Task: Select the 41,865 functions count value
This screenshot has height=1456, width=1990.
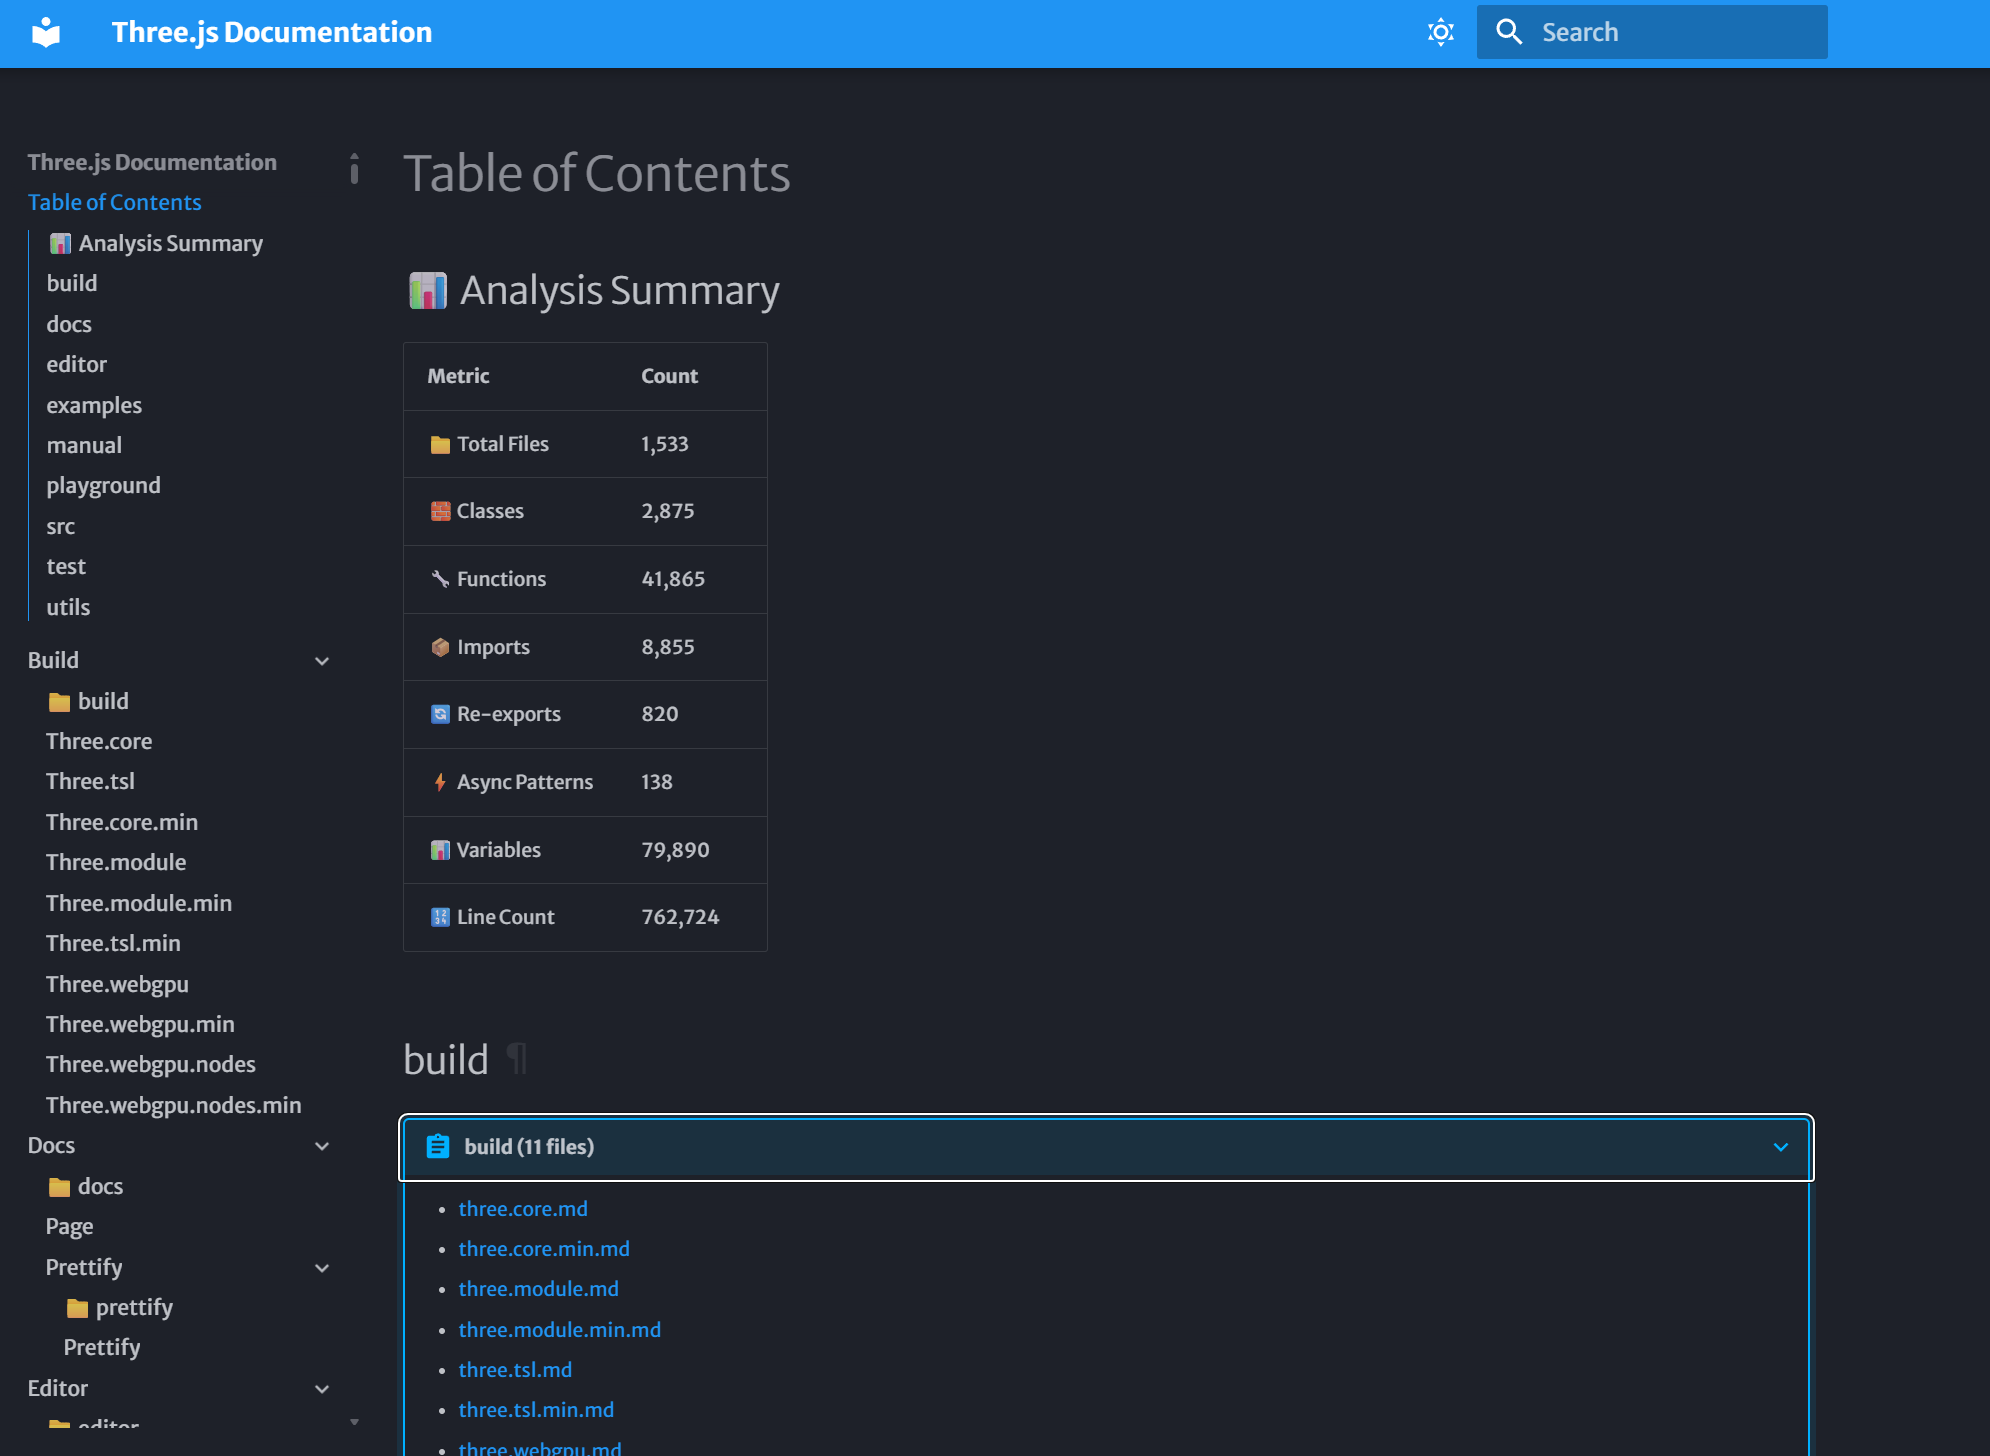Action: 673,580
